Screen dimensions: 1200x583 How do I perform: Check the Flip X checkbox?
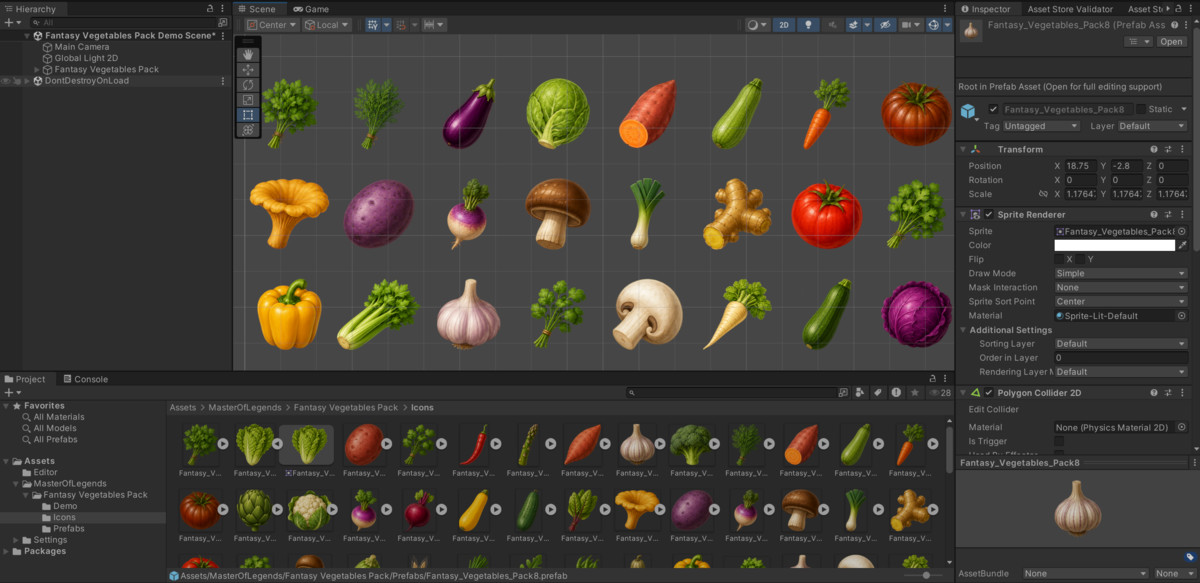[1059, 259]
